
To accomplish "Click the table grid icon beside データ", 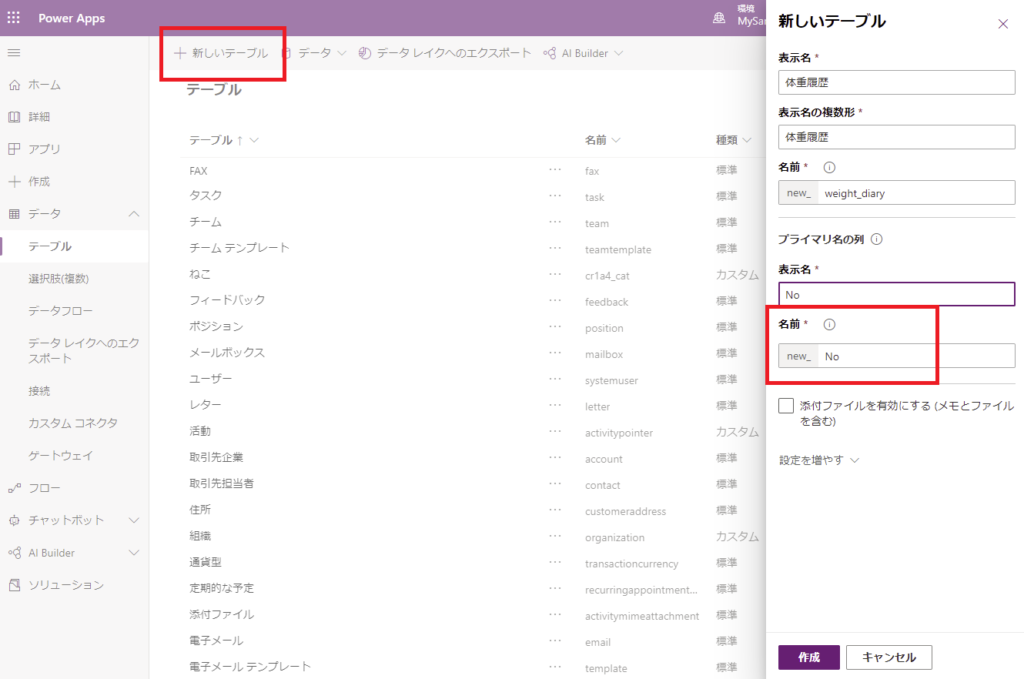I will 14,213.
